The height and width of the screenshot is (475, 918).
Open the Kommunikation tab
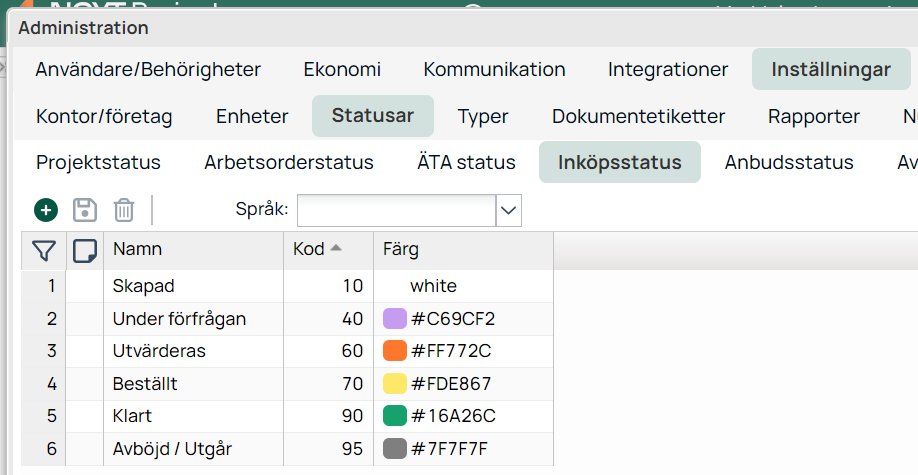pos(494,69)
